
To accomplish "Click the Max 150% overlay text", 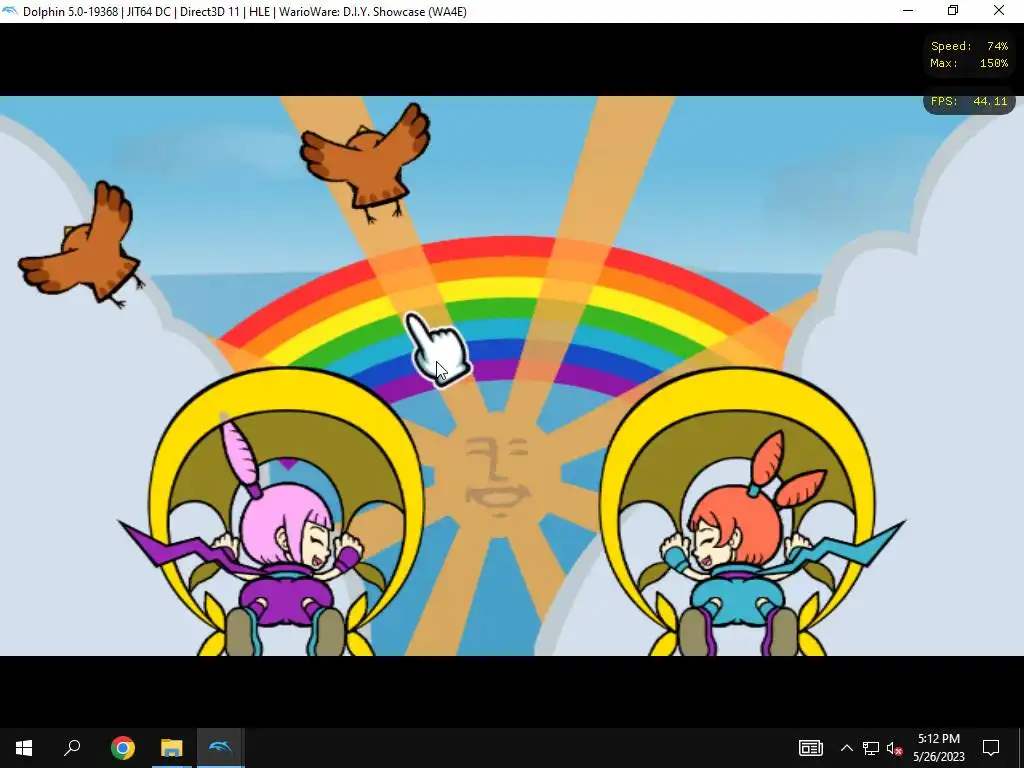I will click(x=969, y=63).
